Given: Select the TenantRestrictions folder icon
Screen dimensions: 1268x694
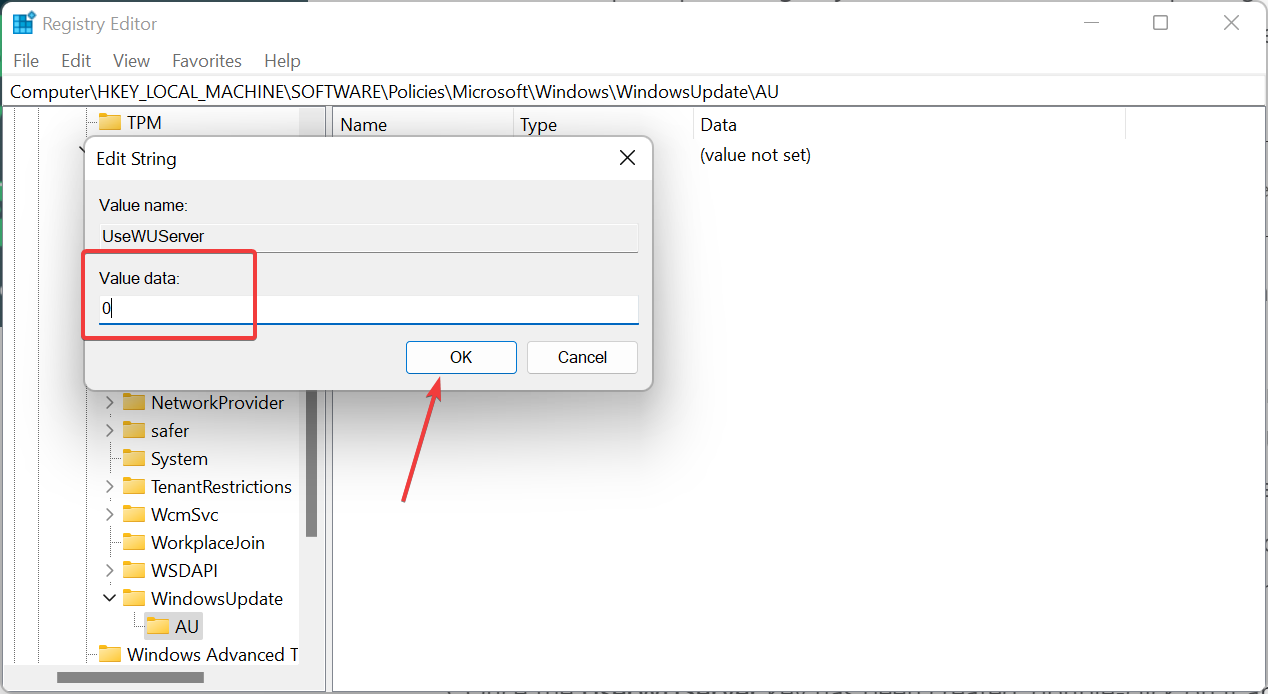Looking at the screenshot, I should 134,486.
